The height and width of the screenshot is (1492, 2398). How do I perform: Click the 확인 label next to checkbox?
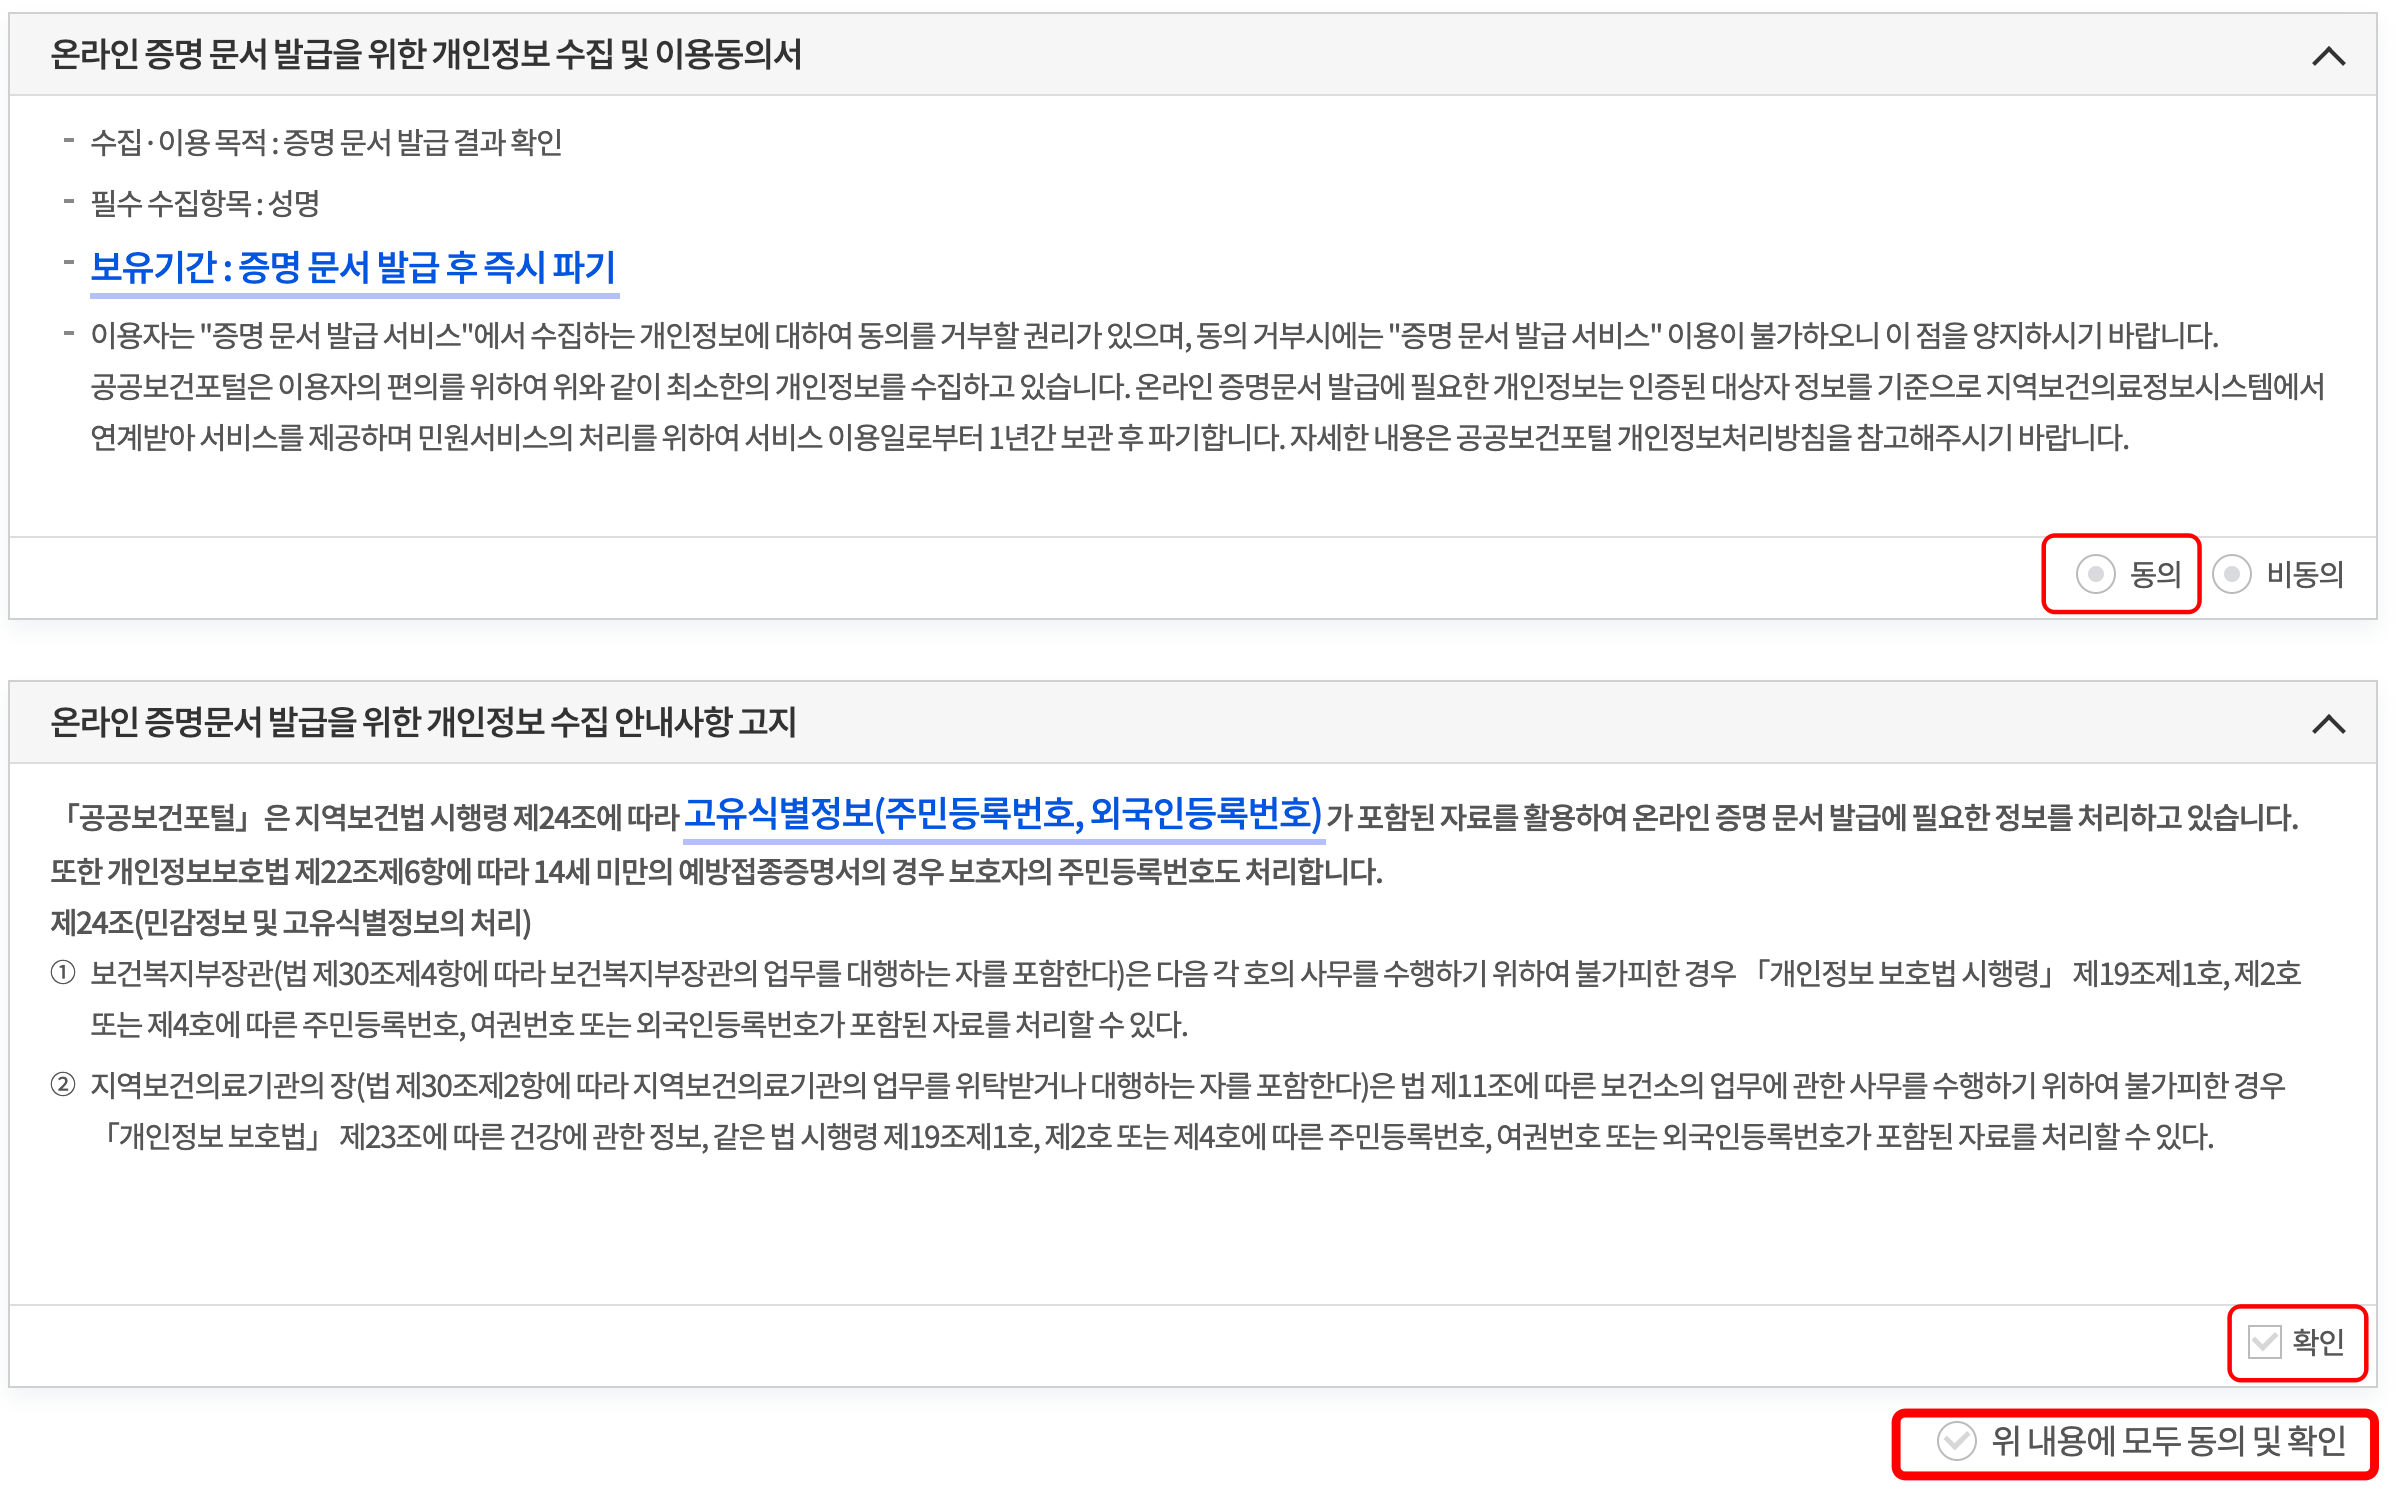2318,1342
